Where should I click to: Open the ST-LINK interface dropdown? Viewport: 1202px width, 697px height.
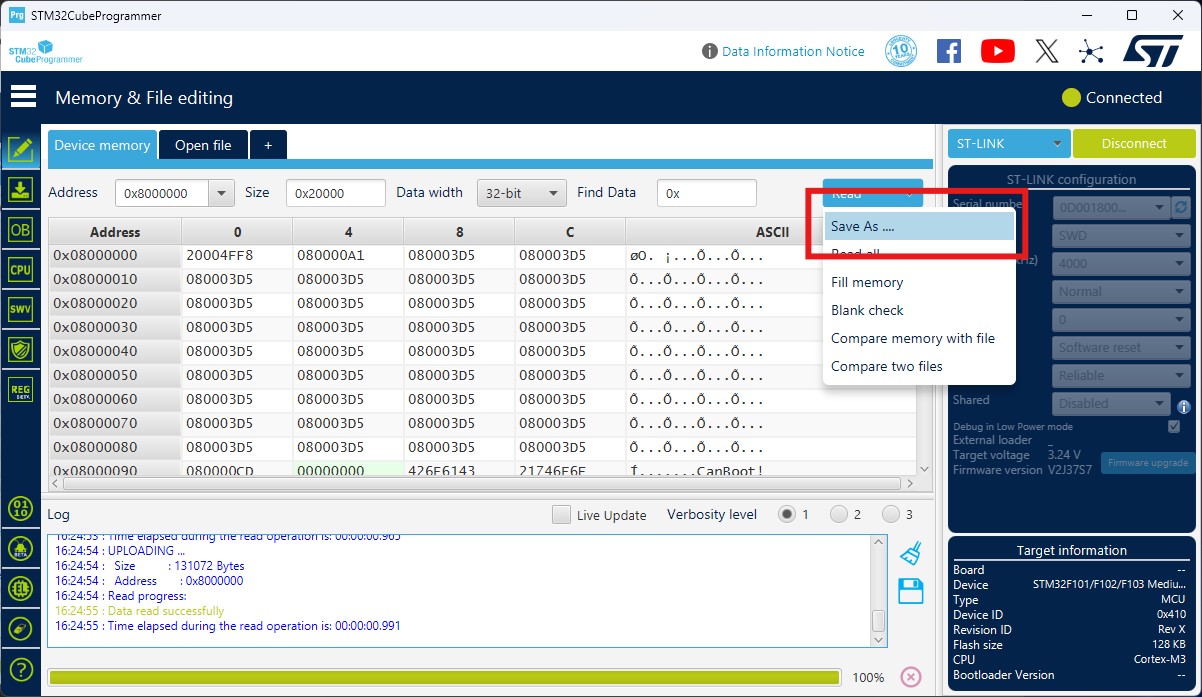[x=1009, y=143]
